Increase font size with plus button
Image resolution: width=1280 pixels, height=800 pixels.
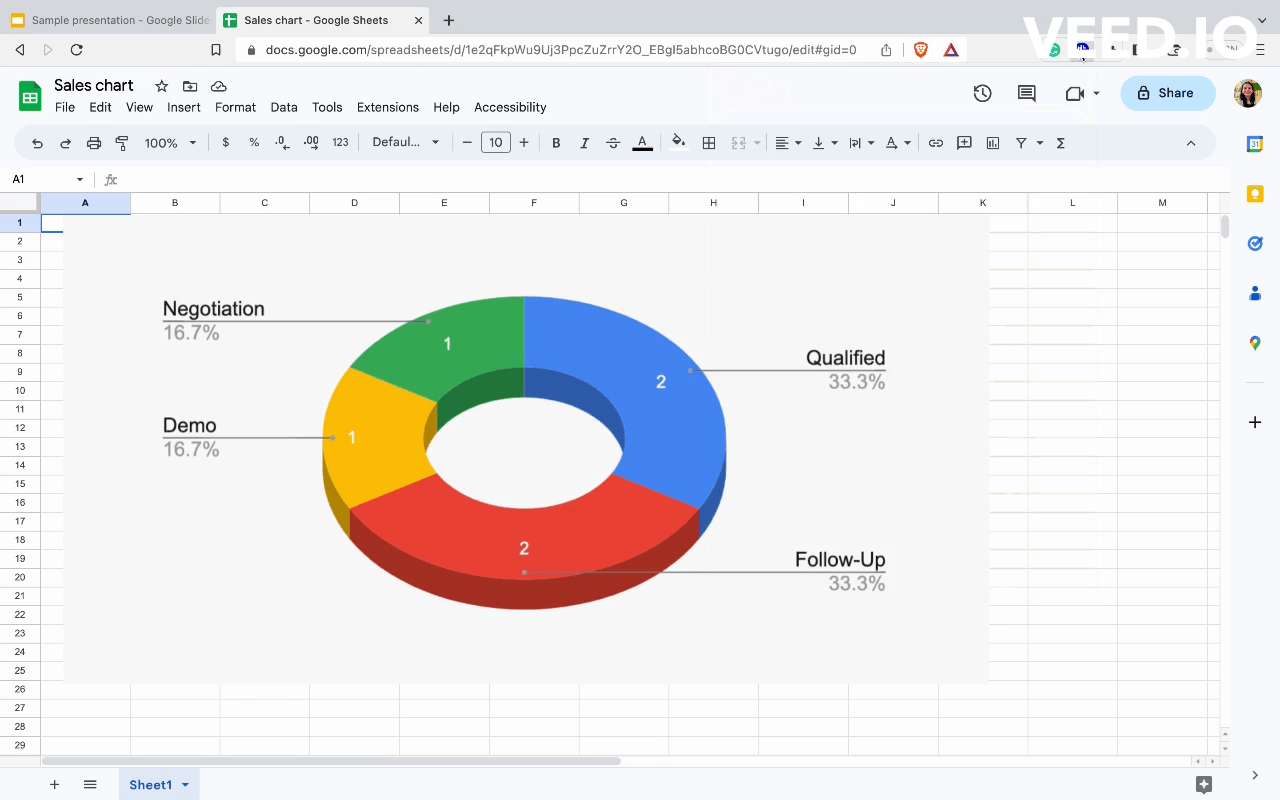pyautogui.click(x=524, y=143)
